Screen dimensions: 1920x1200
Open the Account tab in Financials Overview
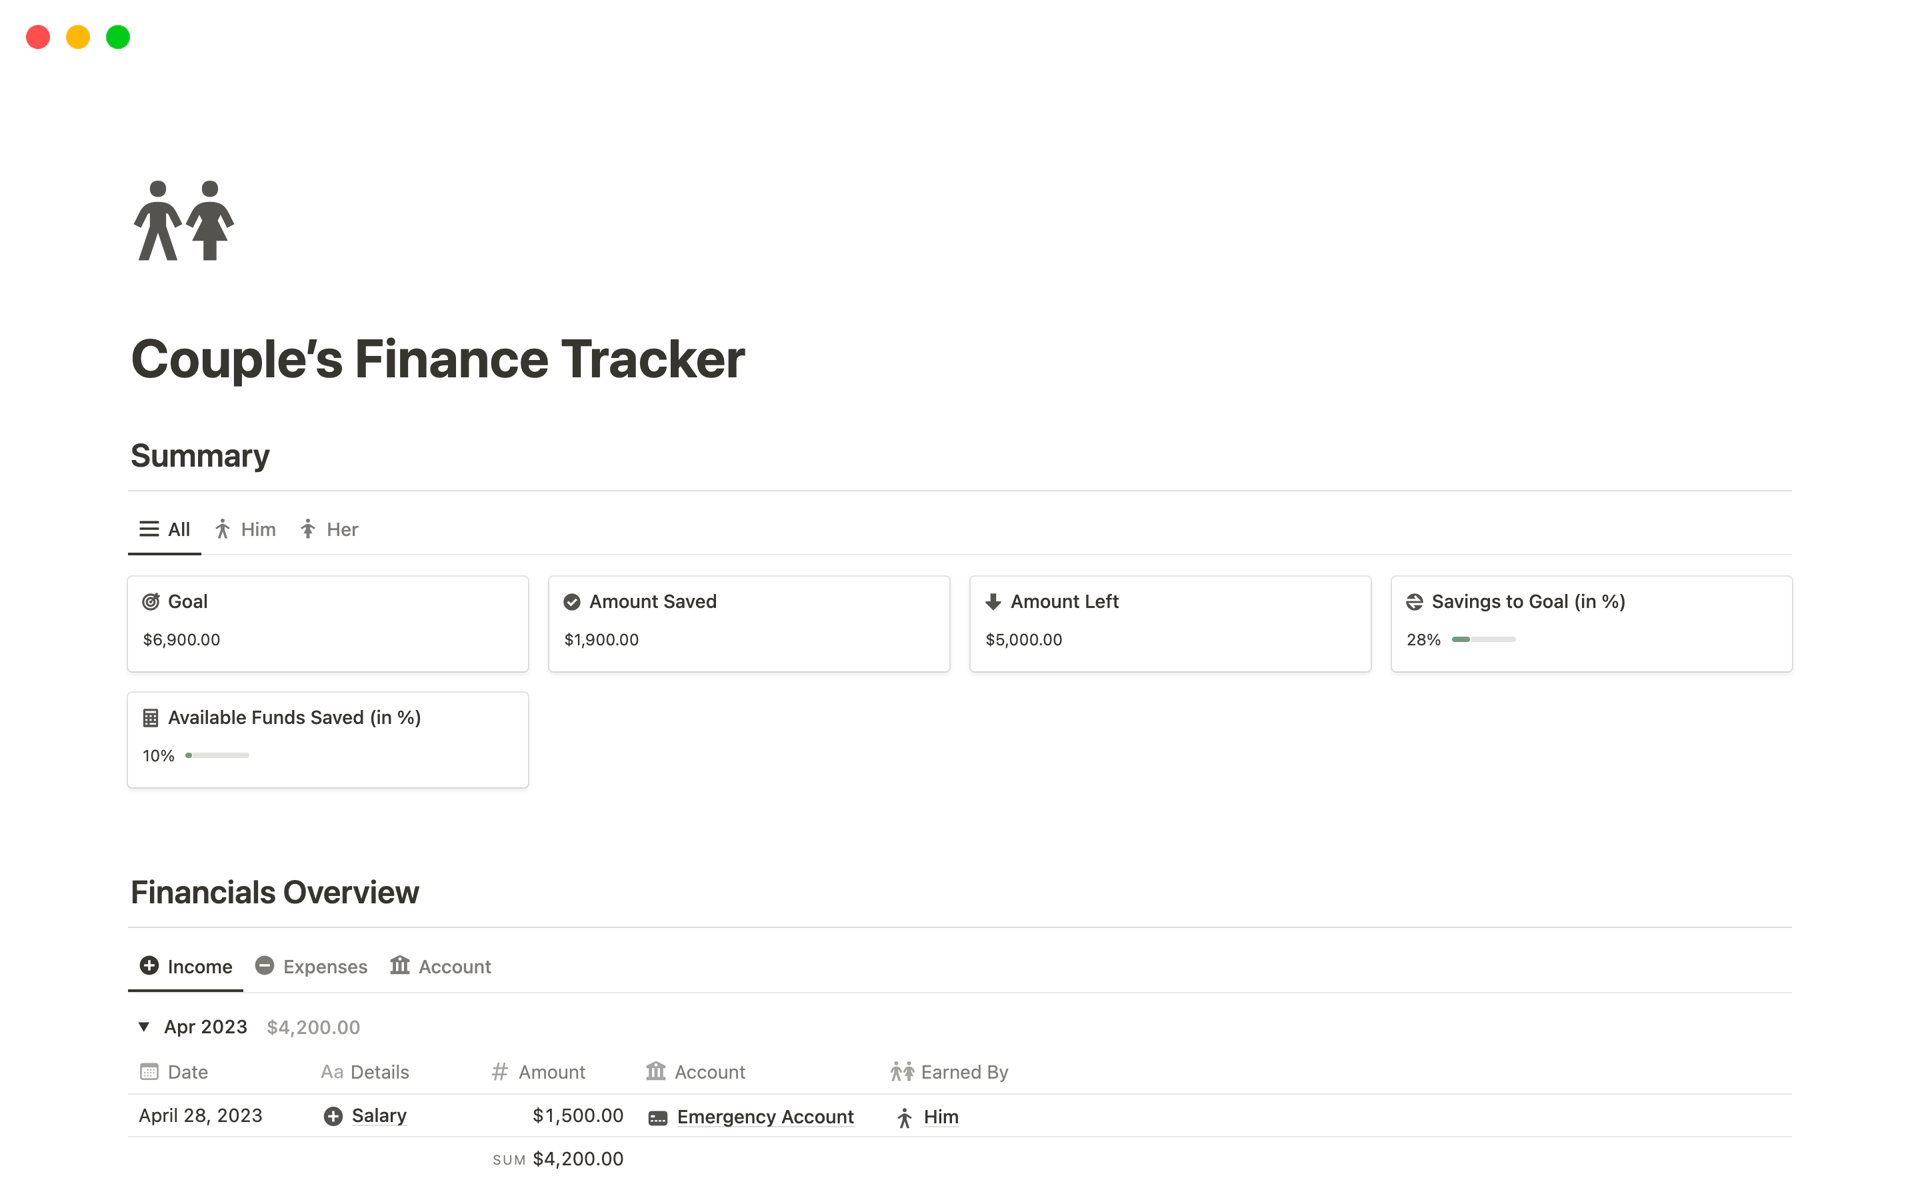[x=441, y=966]
